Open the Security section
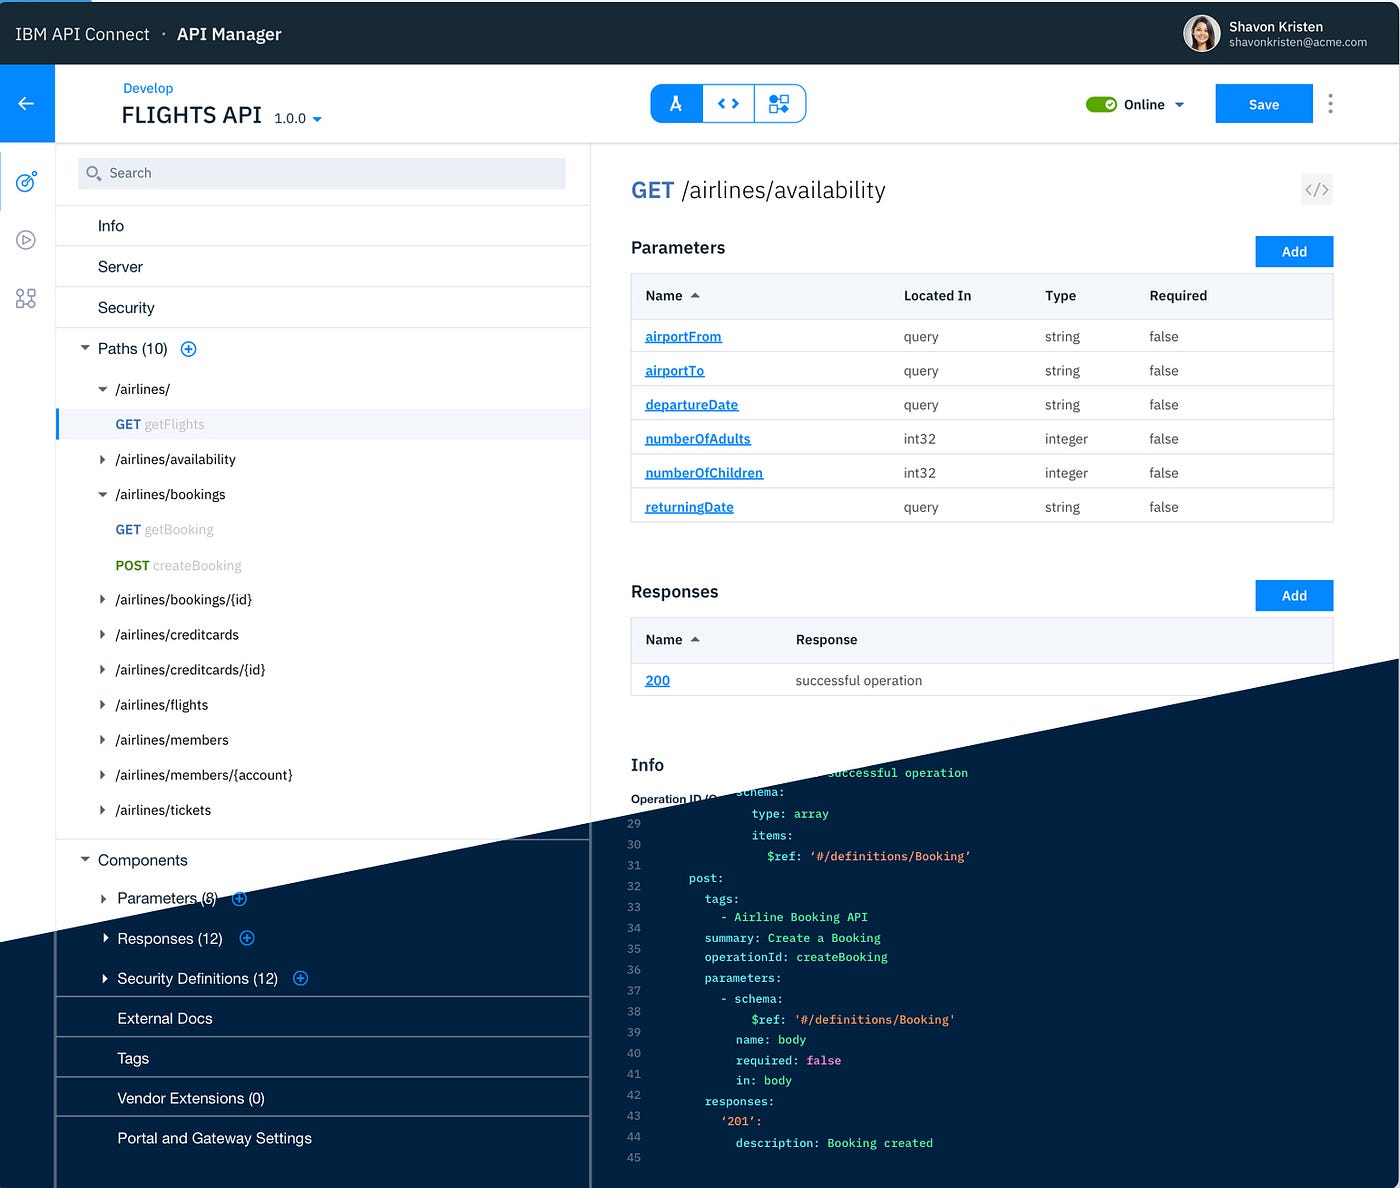 126,307
